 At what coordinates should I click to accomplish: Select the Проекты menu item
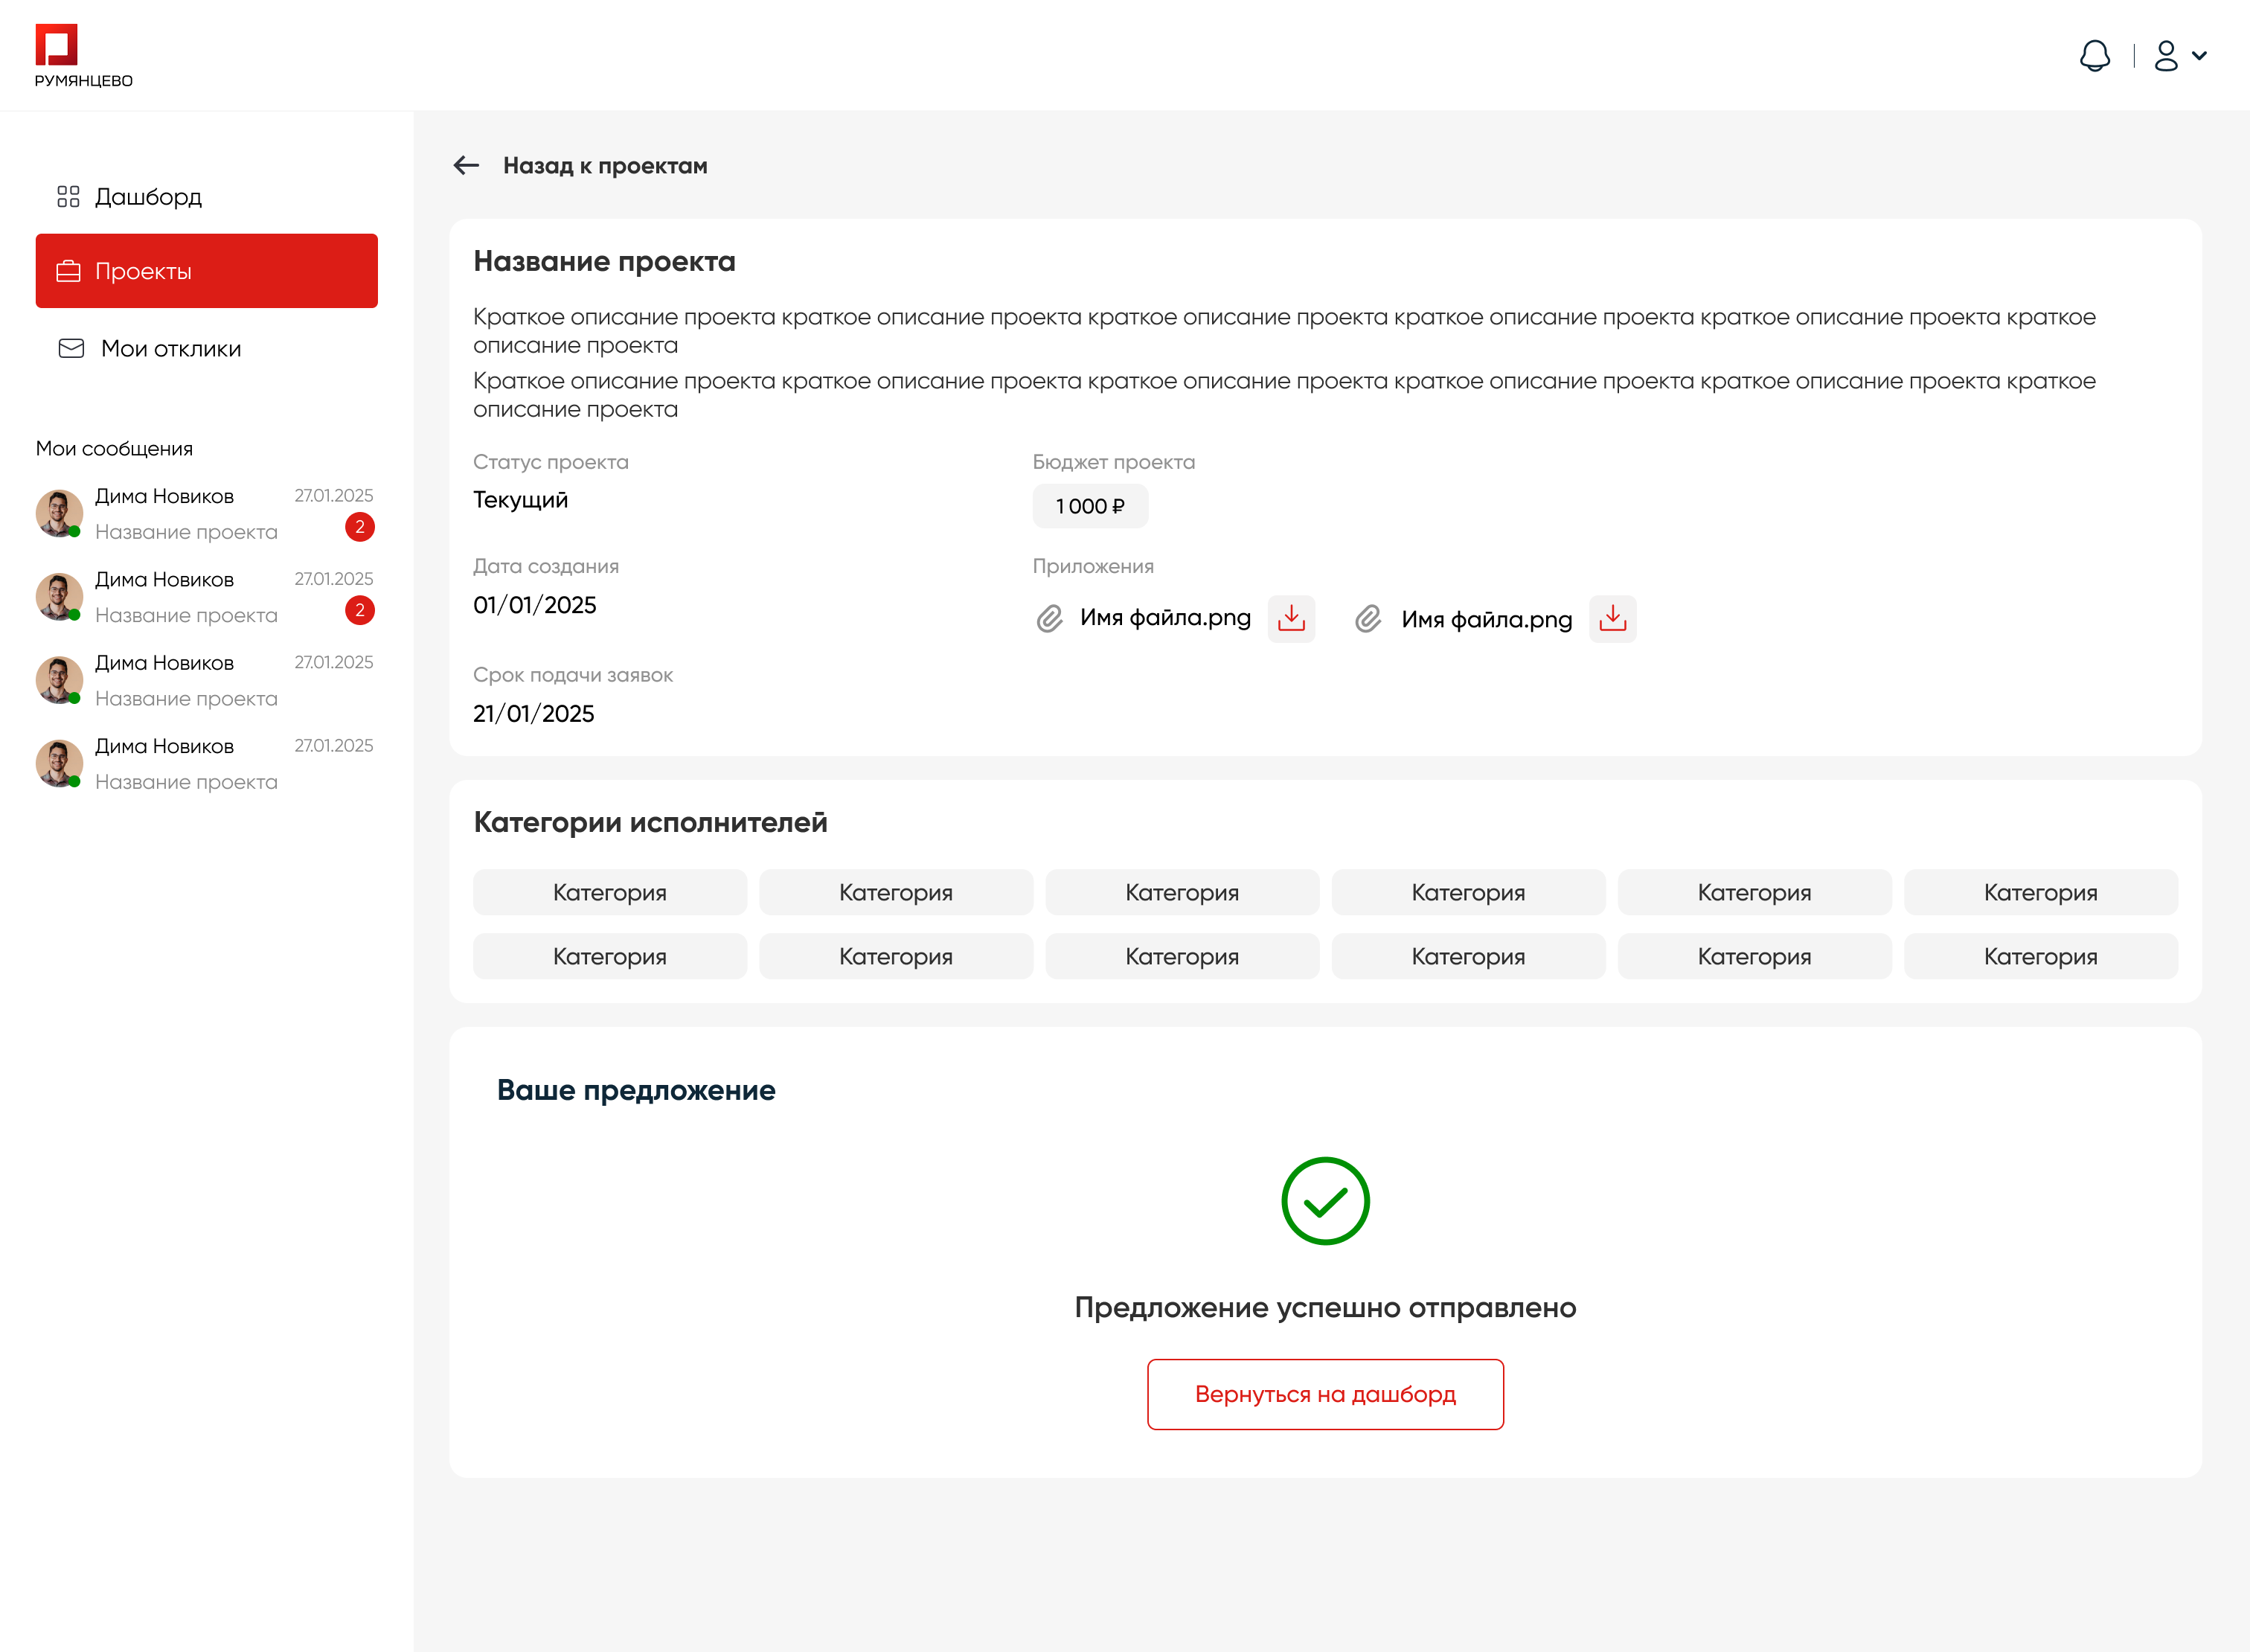[206, 271]
